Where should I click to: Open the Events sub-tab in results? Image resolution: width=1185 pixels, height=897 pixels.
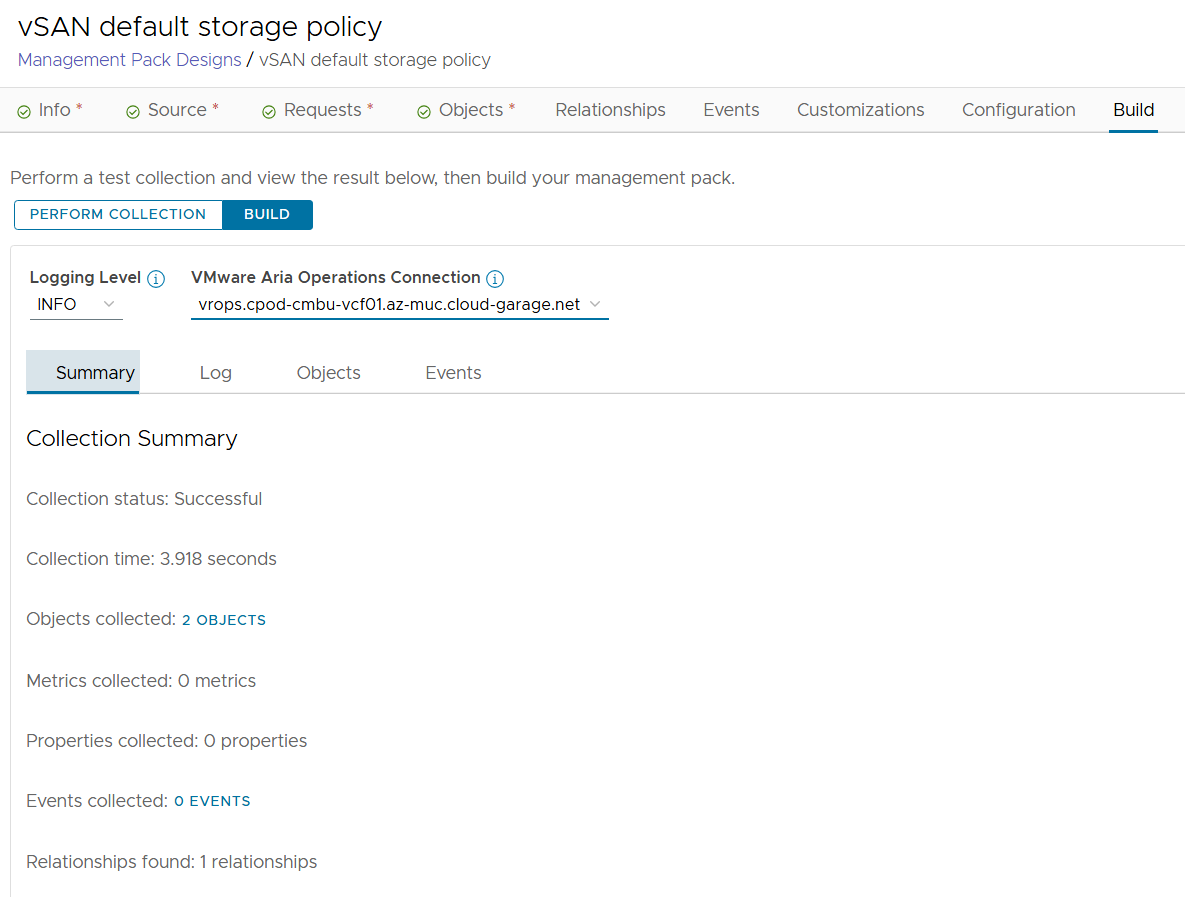(453, 373)
